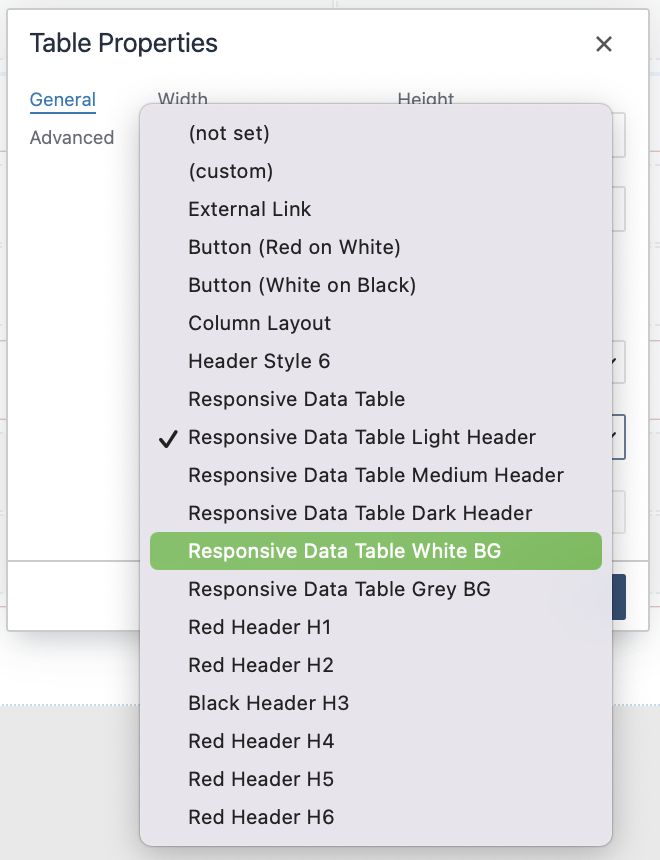Choose Responsive Data Table Medium Header
The image size is (660, 860).
tap(376, 475)
